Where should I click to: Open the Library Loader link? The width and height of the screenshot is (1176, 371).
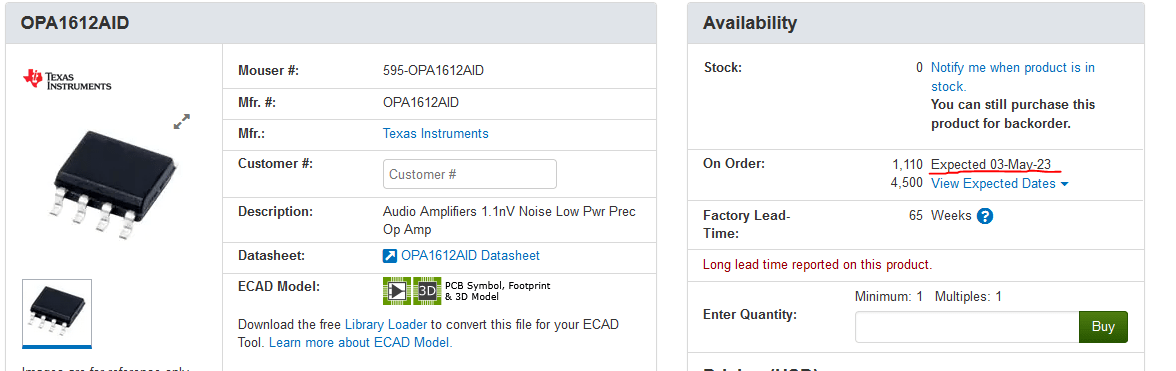pos(386,325)
